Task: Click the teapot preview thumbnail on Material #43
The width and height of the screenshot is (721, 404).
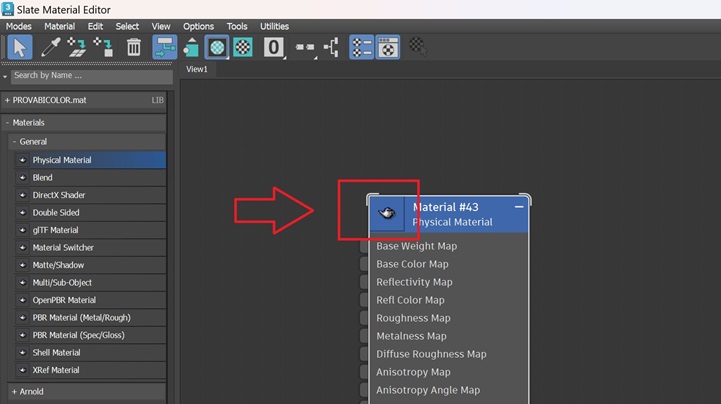Action: click(387, 213)
